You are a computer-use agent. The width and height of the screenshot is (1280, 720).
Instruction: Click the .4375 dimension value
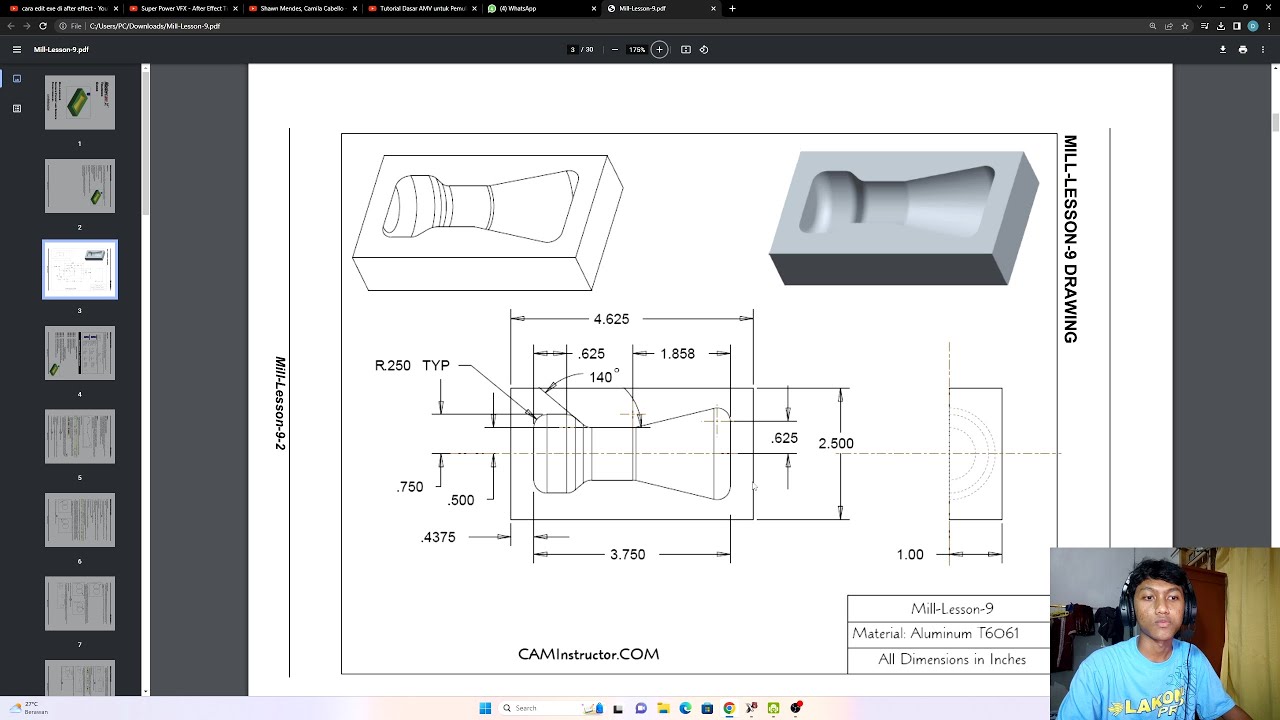[438, 538]
